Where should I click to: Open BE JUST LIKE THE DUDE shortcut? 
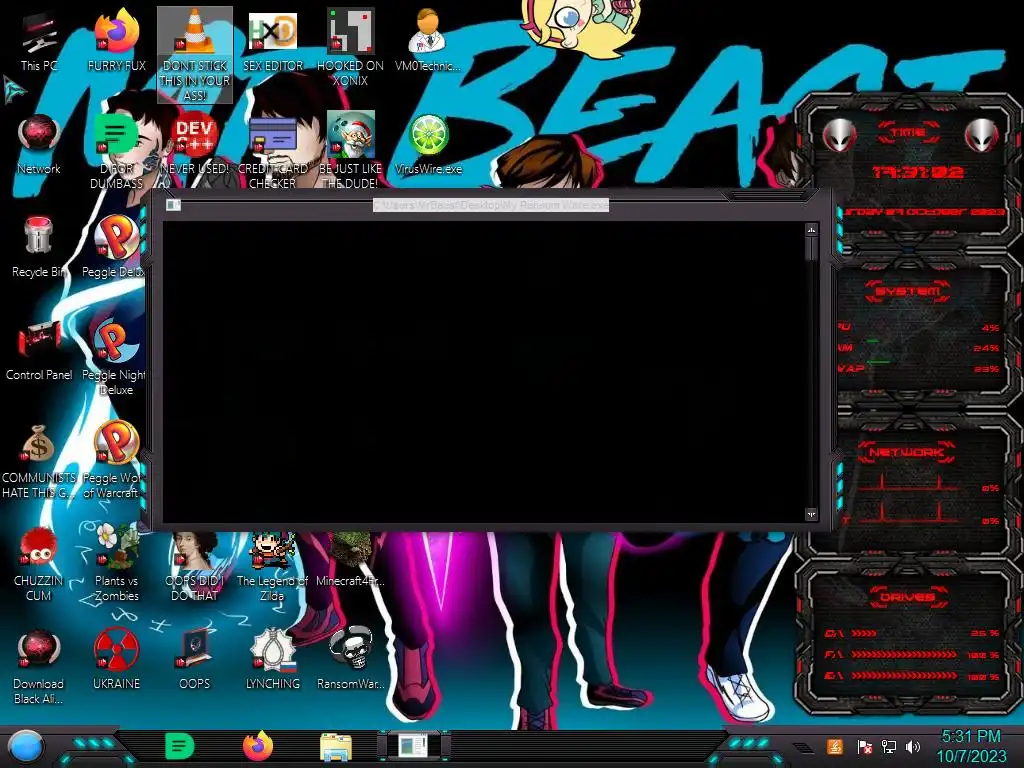coord(350,150)
